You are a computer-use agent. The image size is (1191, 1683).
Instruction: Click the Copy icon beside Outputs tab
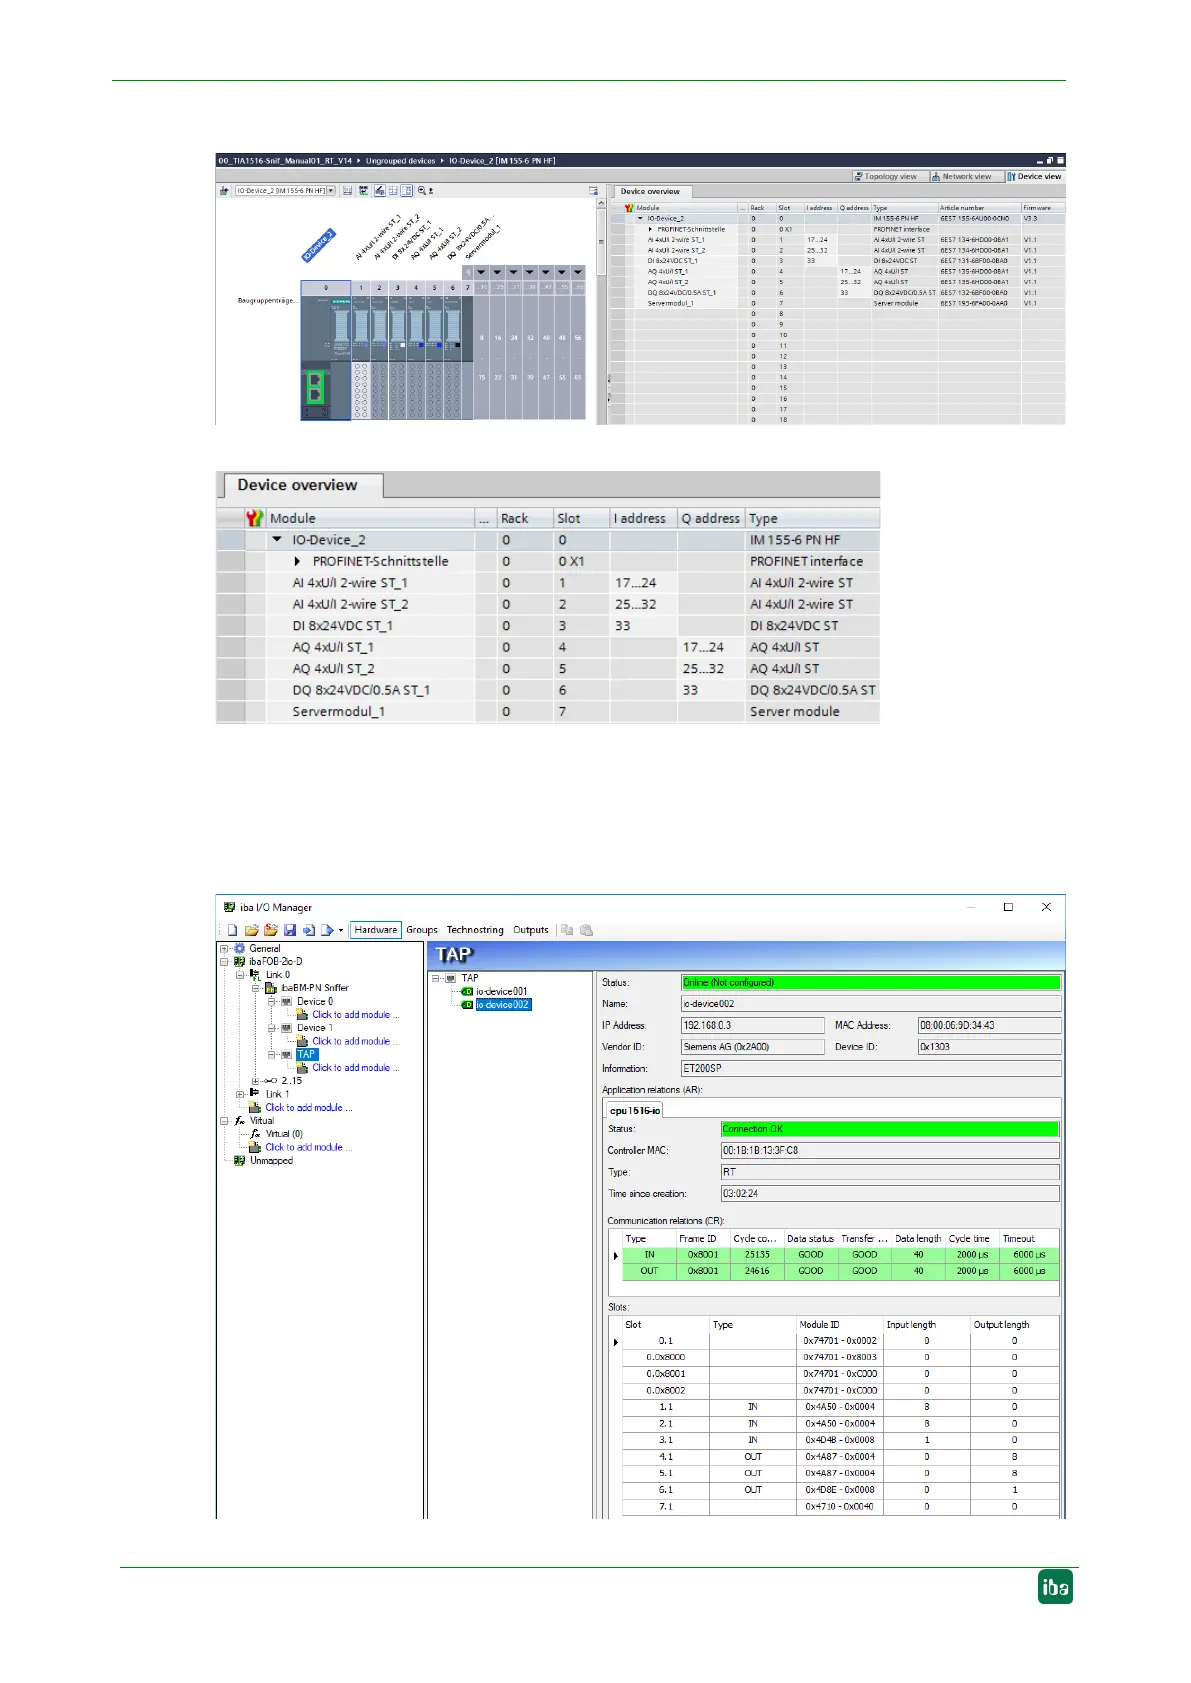coord(567,930)
